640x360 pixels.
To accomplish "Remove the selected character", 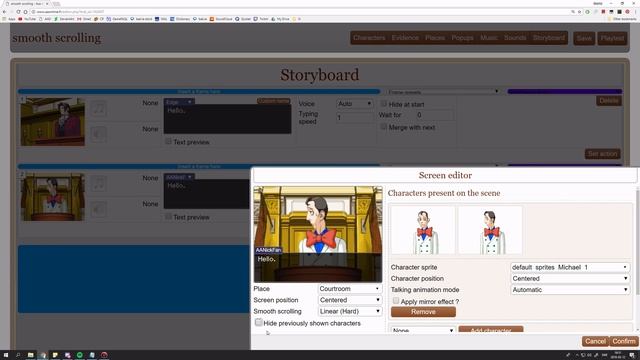I will tap(423, 312).
